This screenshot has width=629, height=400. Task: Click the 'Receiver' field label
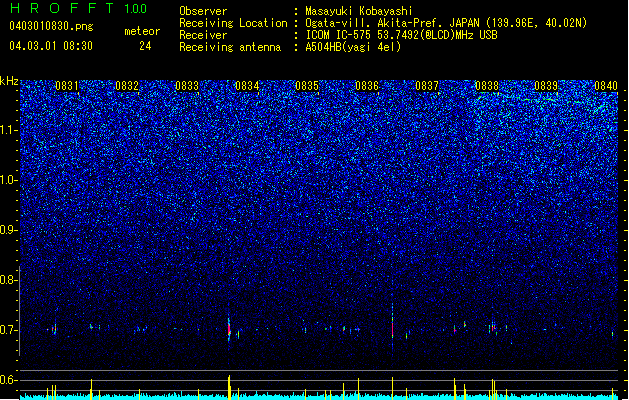(x=203, y=35)
